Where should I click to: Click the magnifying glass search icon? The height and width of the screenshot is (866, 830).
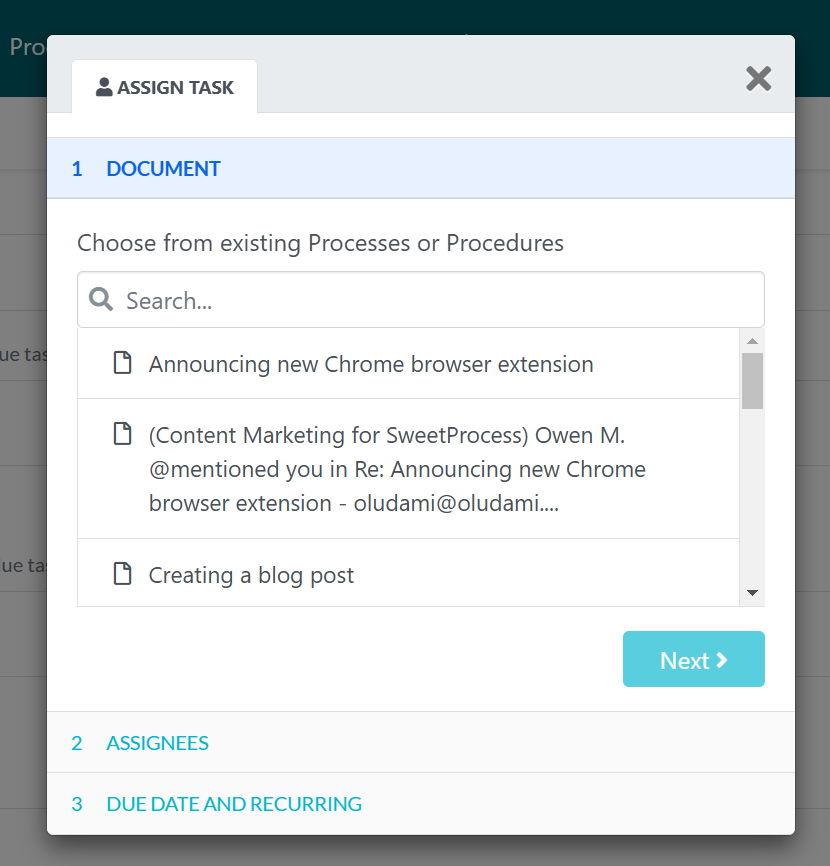tap(100, 298)
